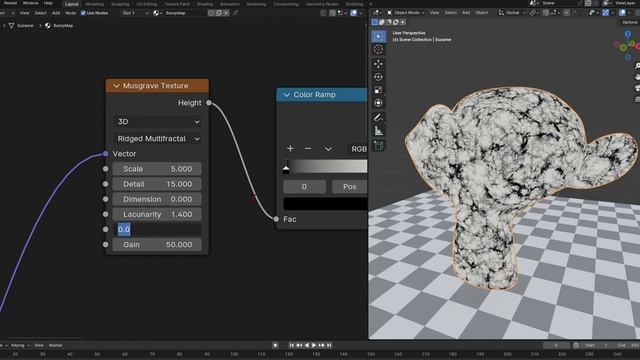Select the Transform tool
This screenshot has height=360, width=640.
378,103
